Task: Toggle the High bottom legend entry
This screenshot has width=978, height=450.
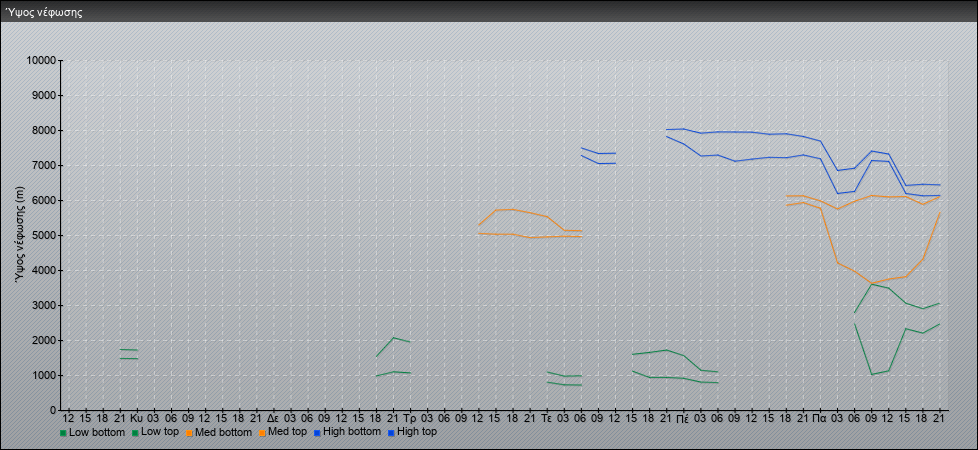Action: (x=347, y=432)
